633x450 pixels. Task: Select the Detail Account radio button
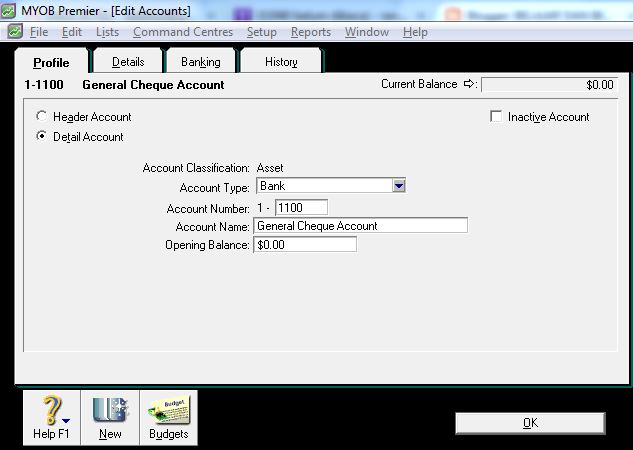point(41,136)
